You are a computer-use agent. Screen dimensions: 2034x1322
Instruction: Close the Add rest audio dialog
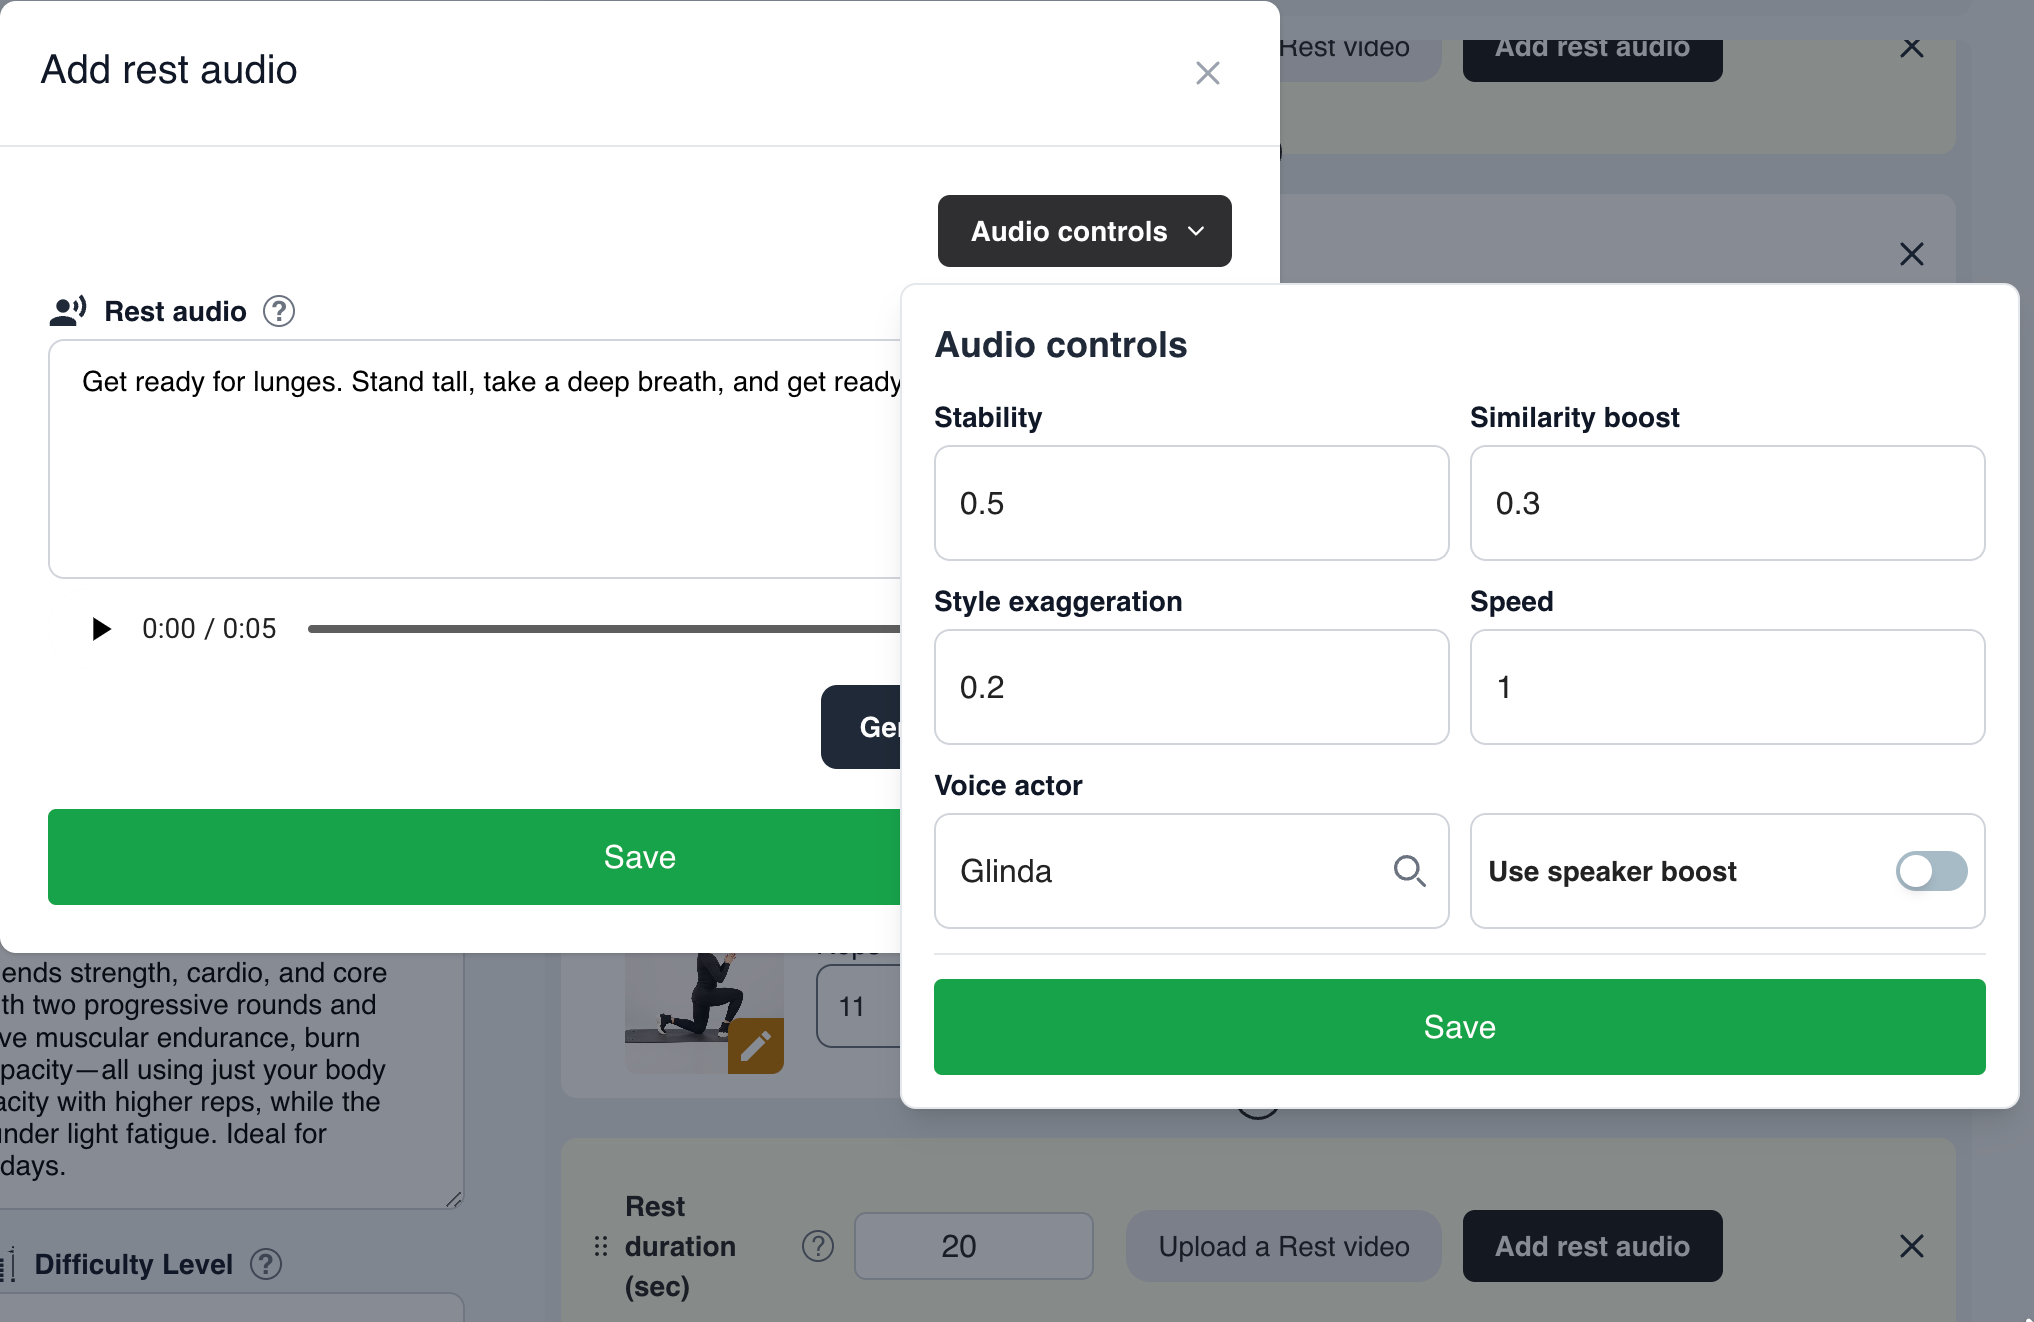coord(1207,73)
